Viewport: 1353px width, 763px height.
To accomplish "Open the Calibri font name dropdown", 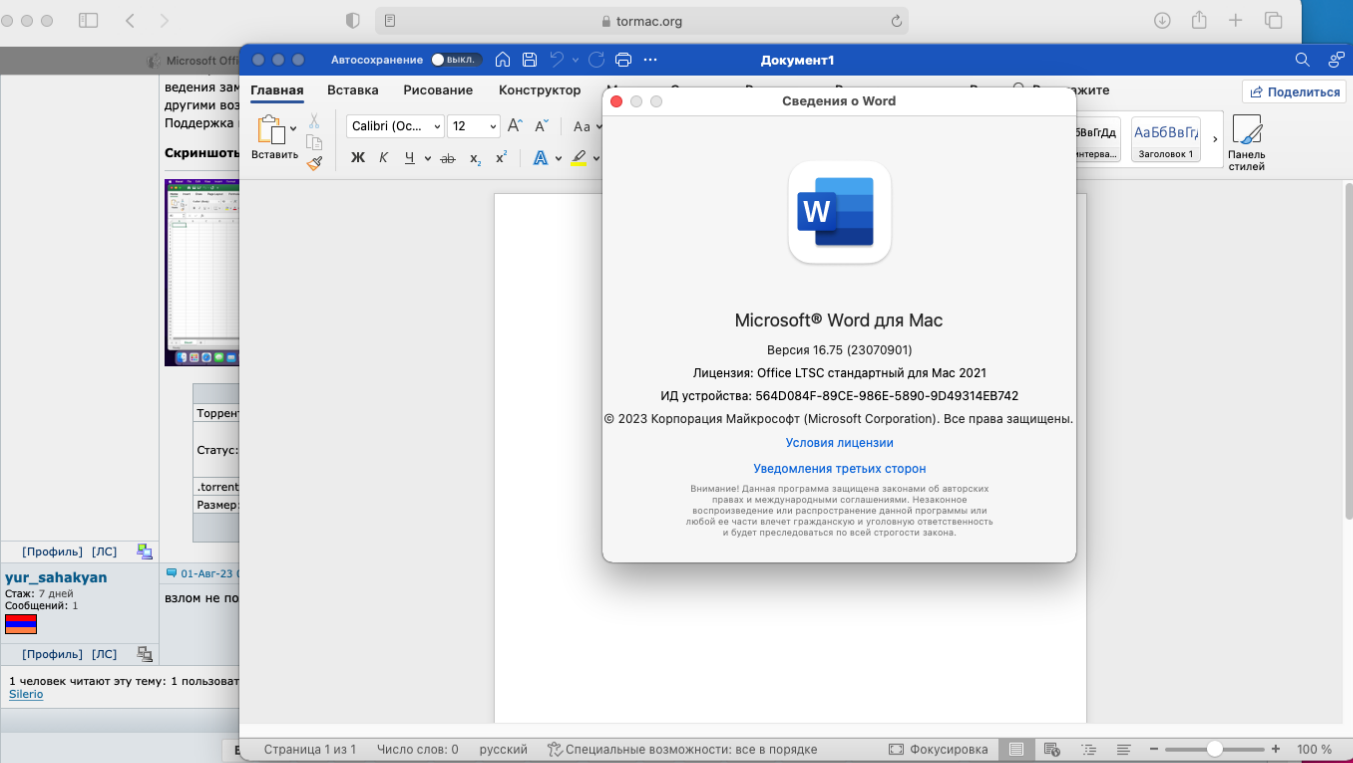I will [x=396, y=126].
